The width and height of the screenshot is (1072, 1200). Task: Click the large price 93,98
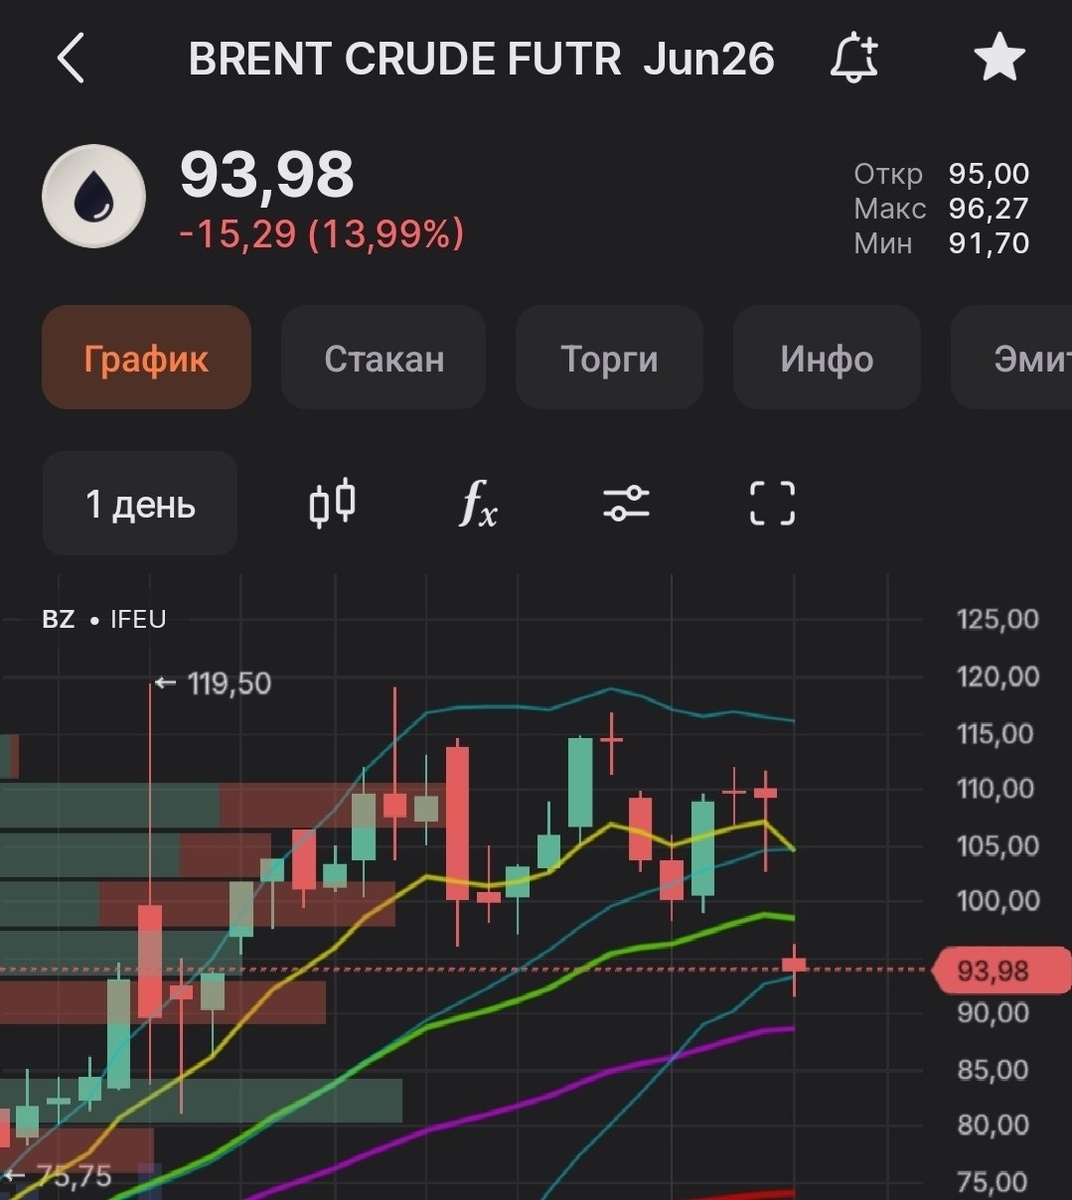click(267, 174)
